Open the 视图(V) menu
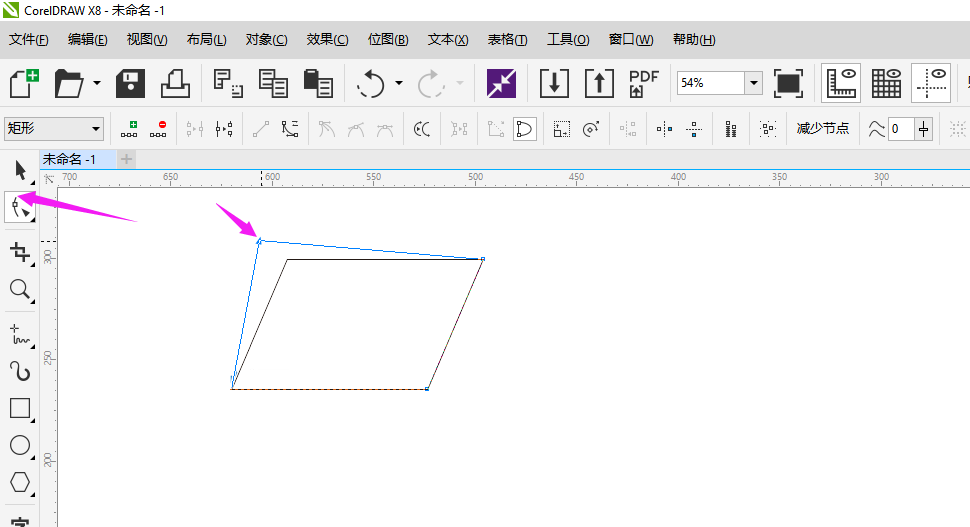Image resolution: width=970 pixels, height=527 pixels. tap(147, 40)
